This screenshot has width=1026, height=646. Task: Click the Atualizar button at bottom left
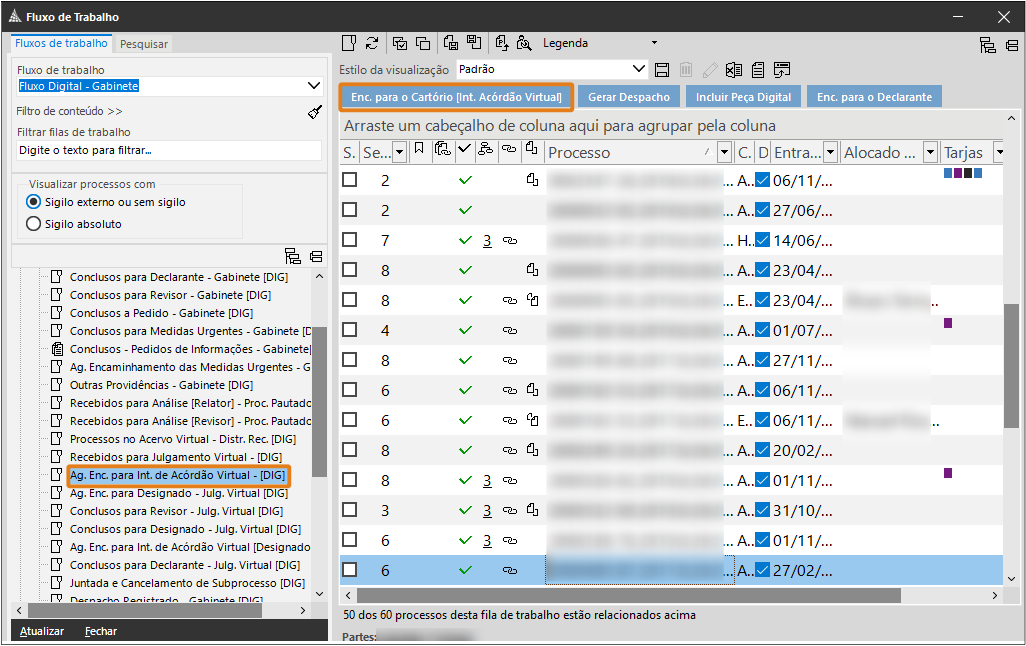(x=42, y=631)
